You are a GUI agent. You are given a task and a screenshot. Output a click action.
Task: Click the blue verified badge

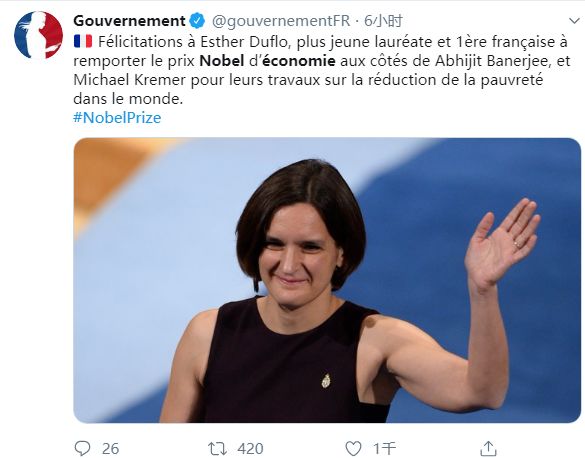[x=197, y=21]
